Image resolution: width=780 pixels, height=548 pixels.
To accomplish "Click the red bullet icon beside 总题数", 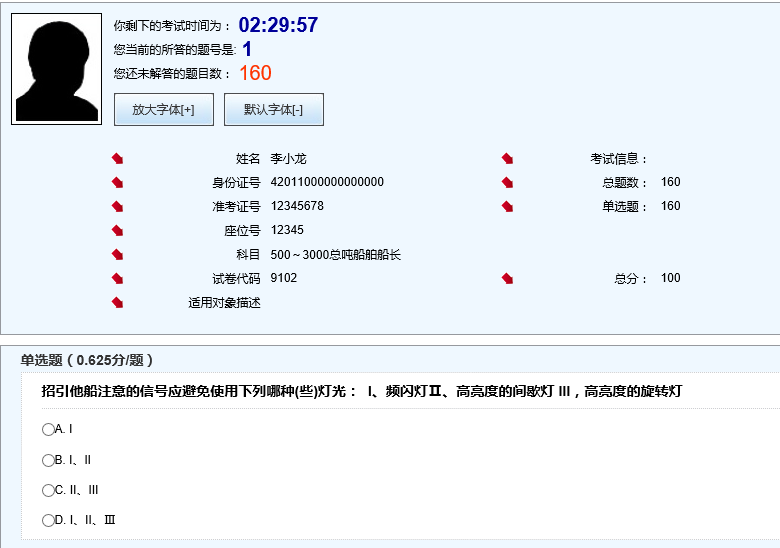I will point(507,183).
